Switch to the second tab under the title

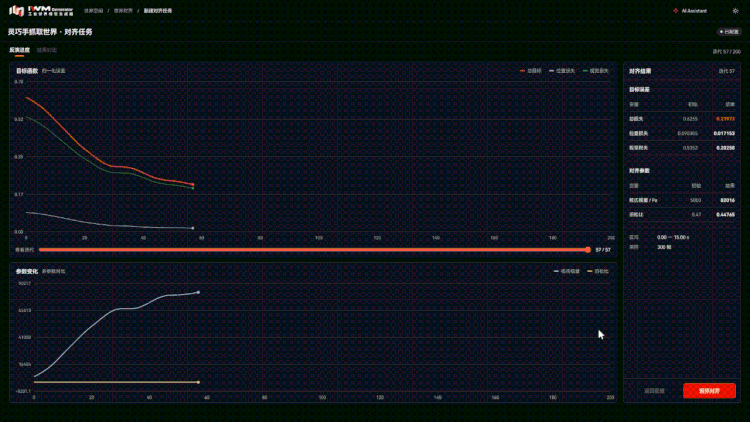(x=47, y=50)
